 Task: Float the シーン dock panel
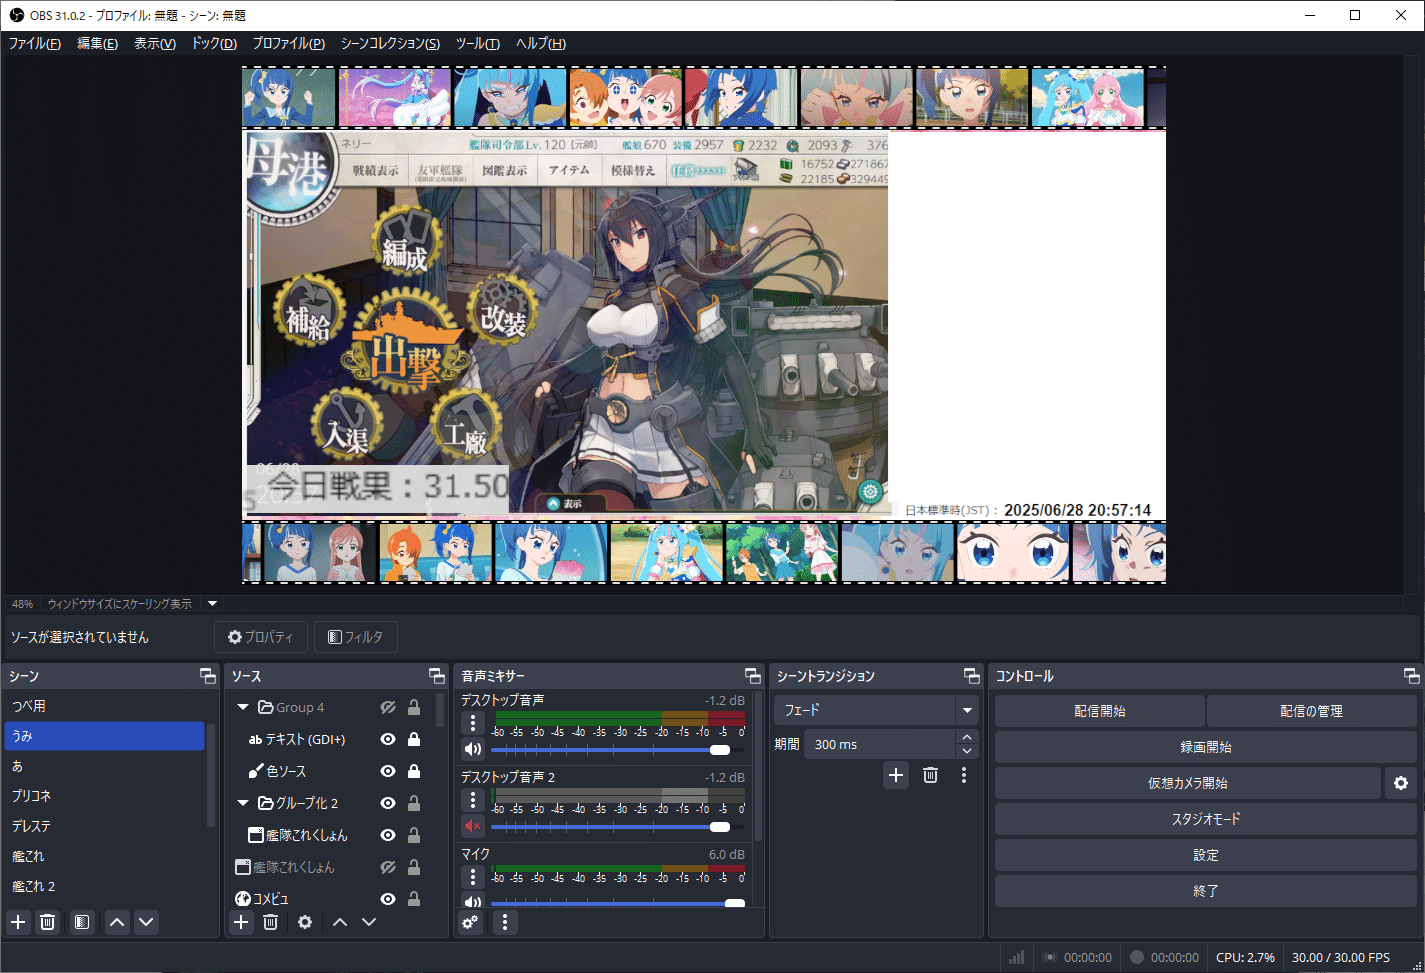point(207,676)
